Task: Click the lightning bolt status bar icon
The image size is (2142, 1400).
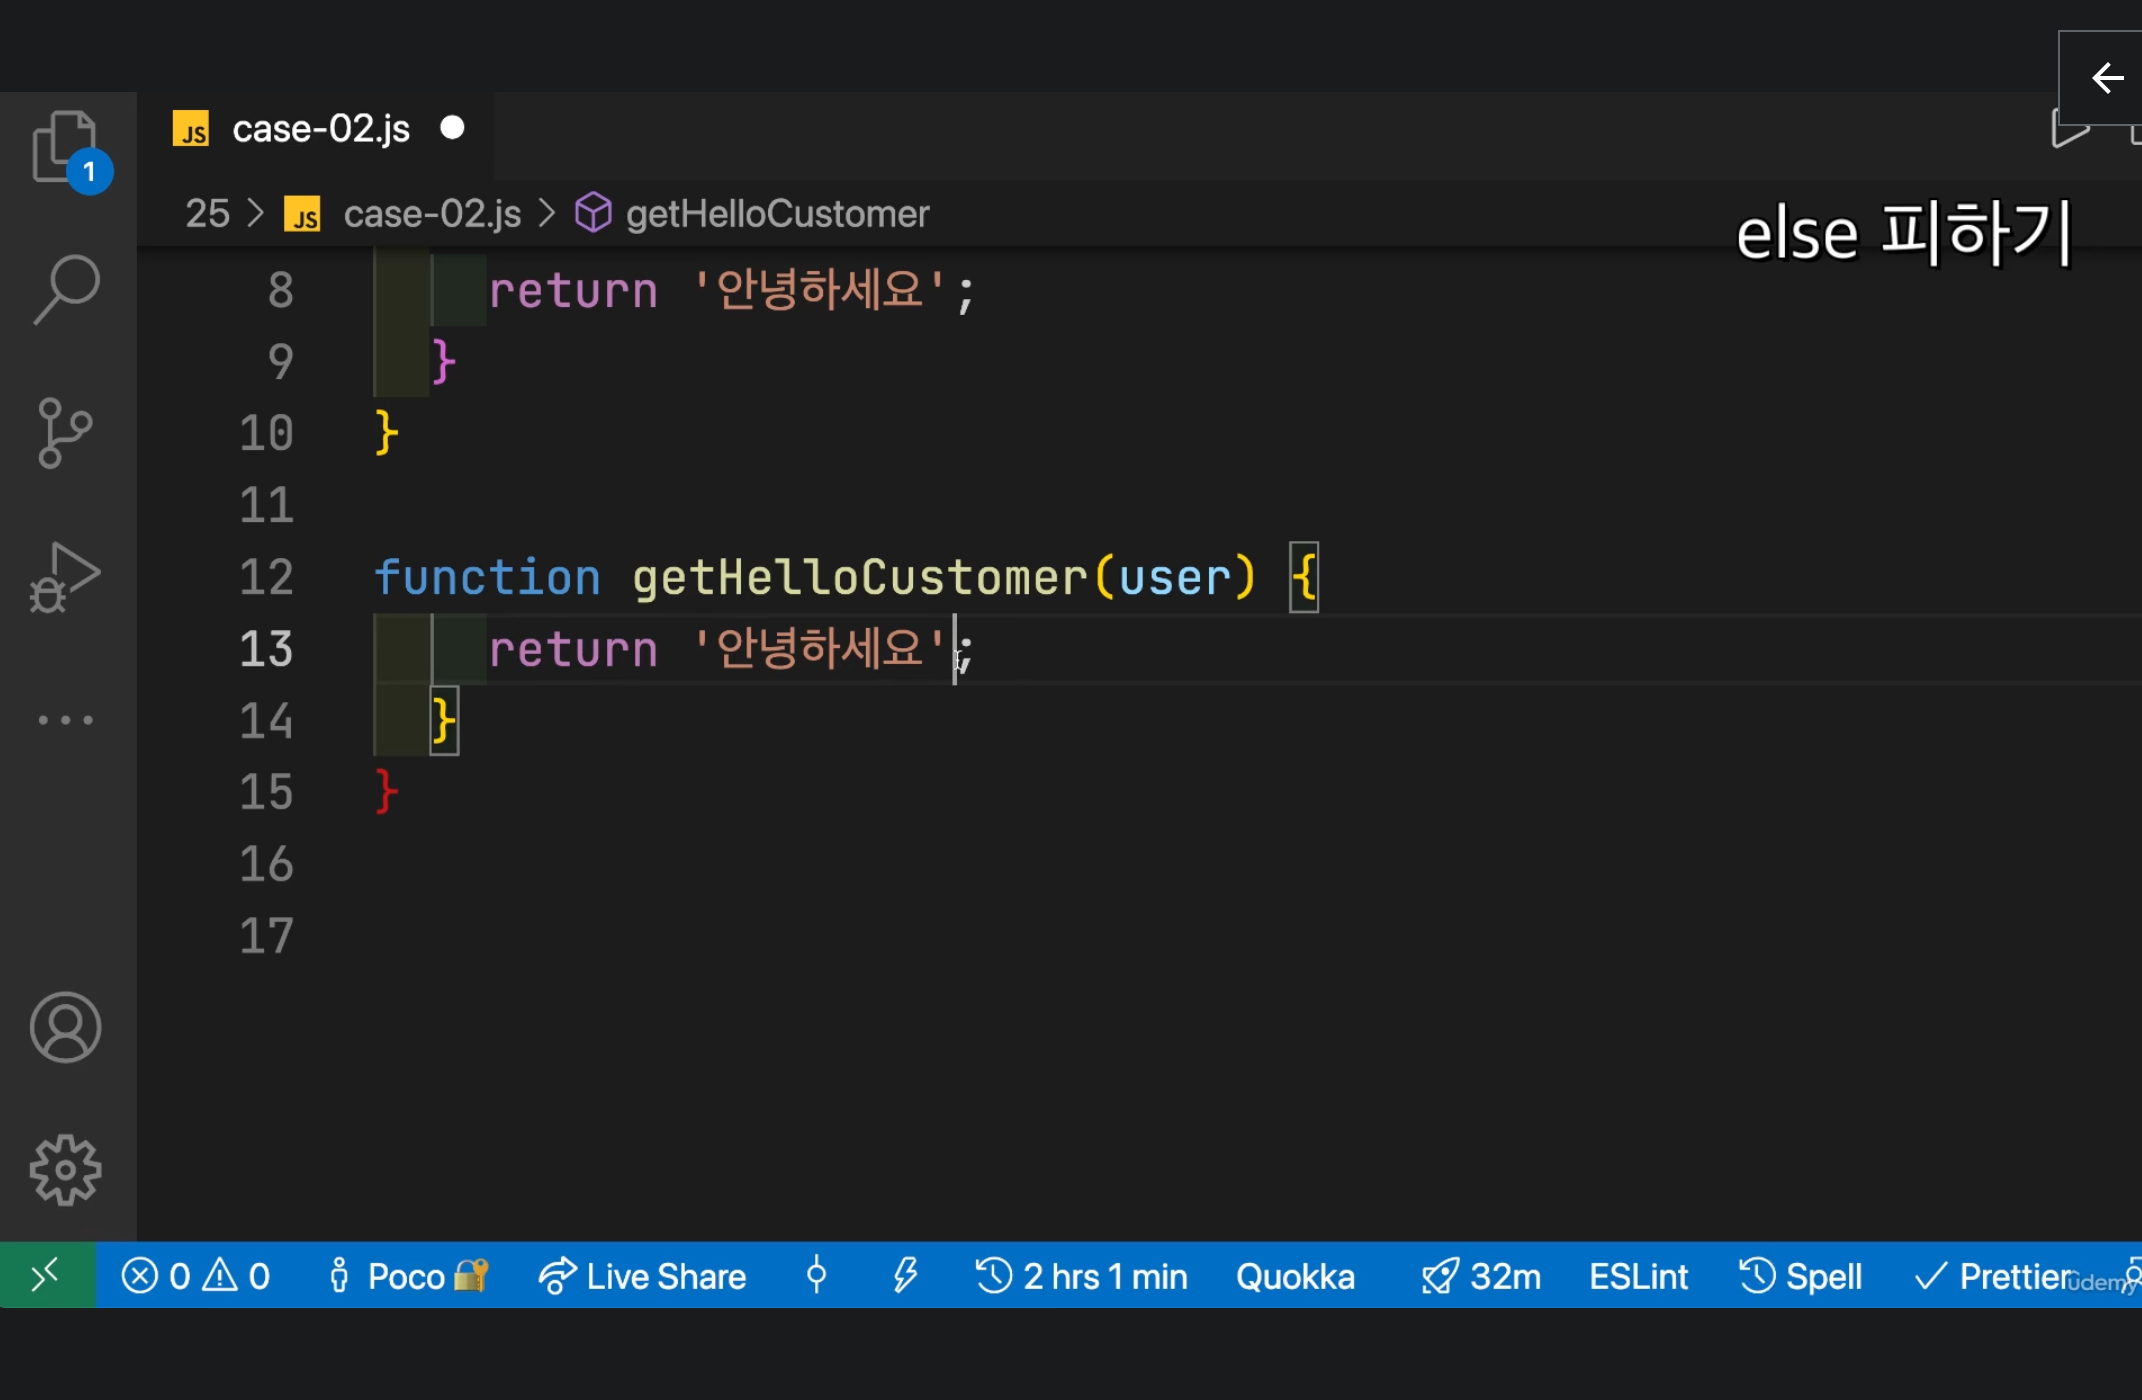Action: coord(904,1276)
